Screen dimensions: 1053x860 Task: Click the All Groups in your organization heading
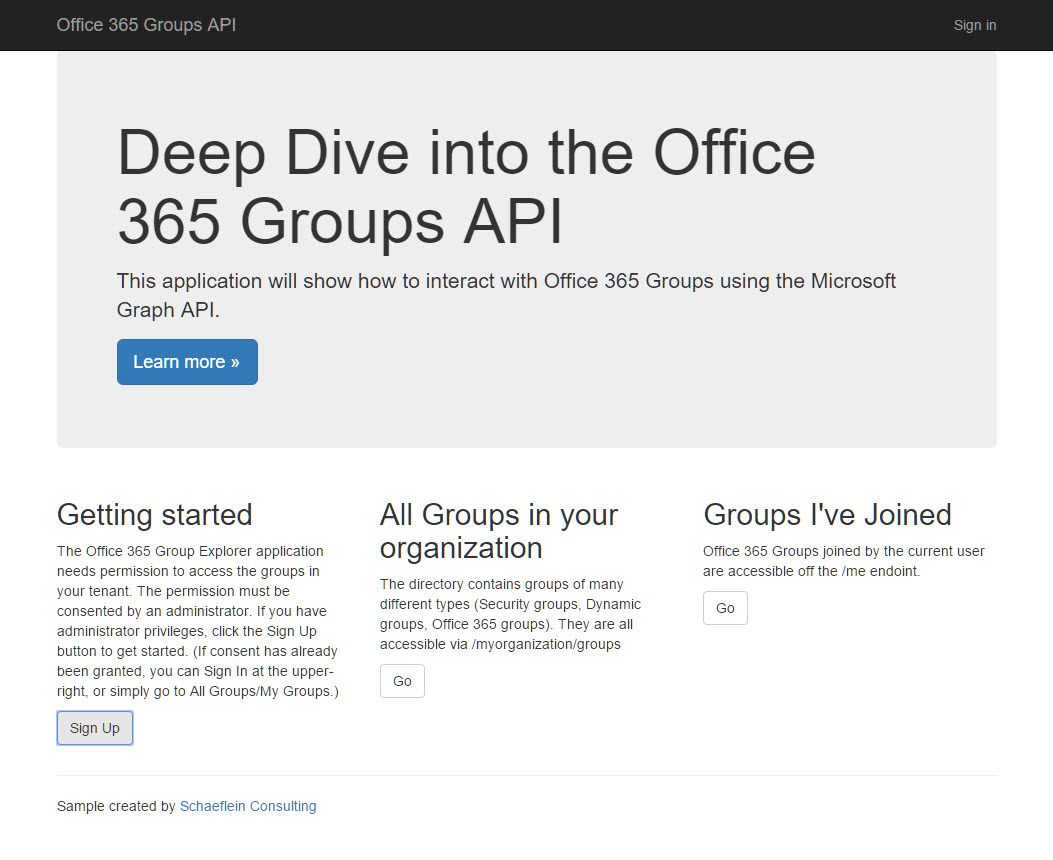point(498,531)
